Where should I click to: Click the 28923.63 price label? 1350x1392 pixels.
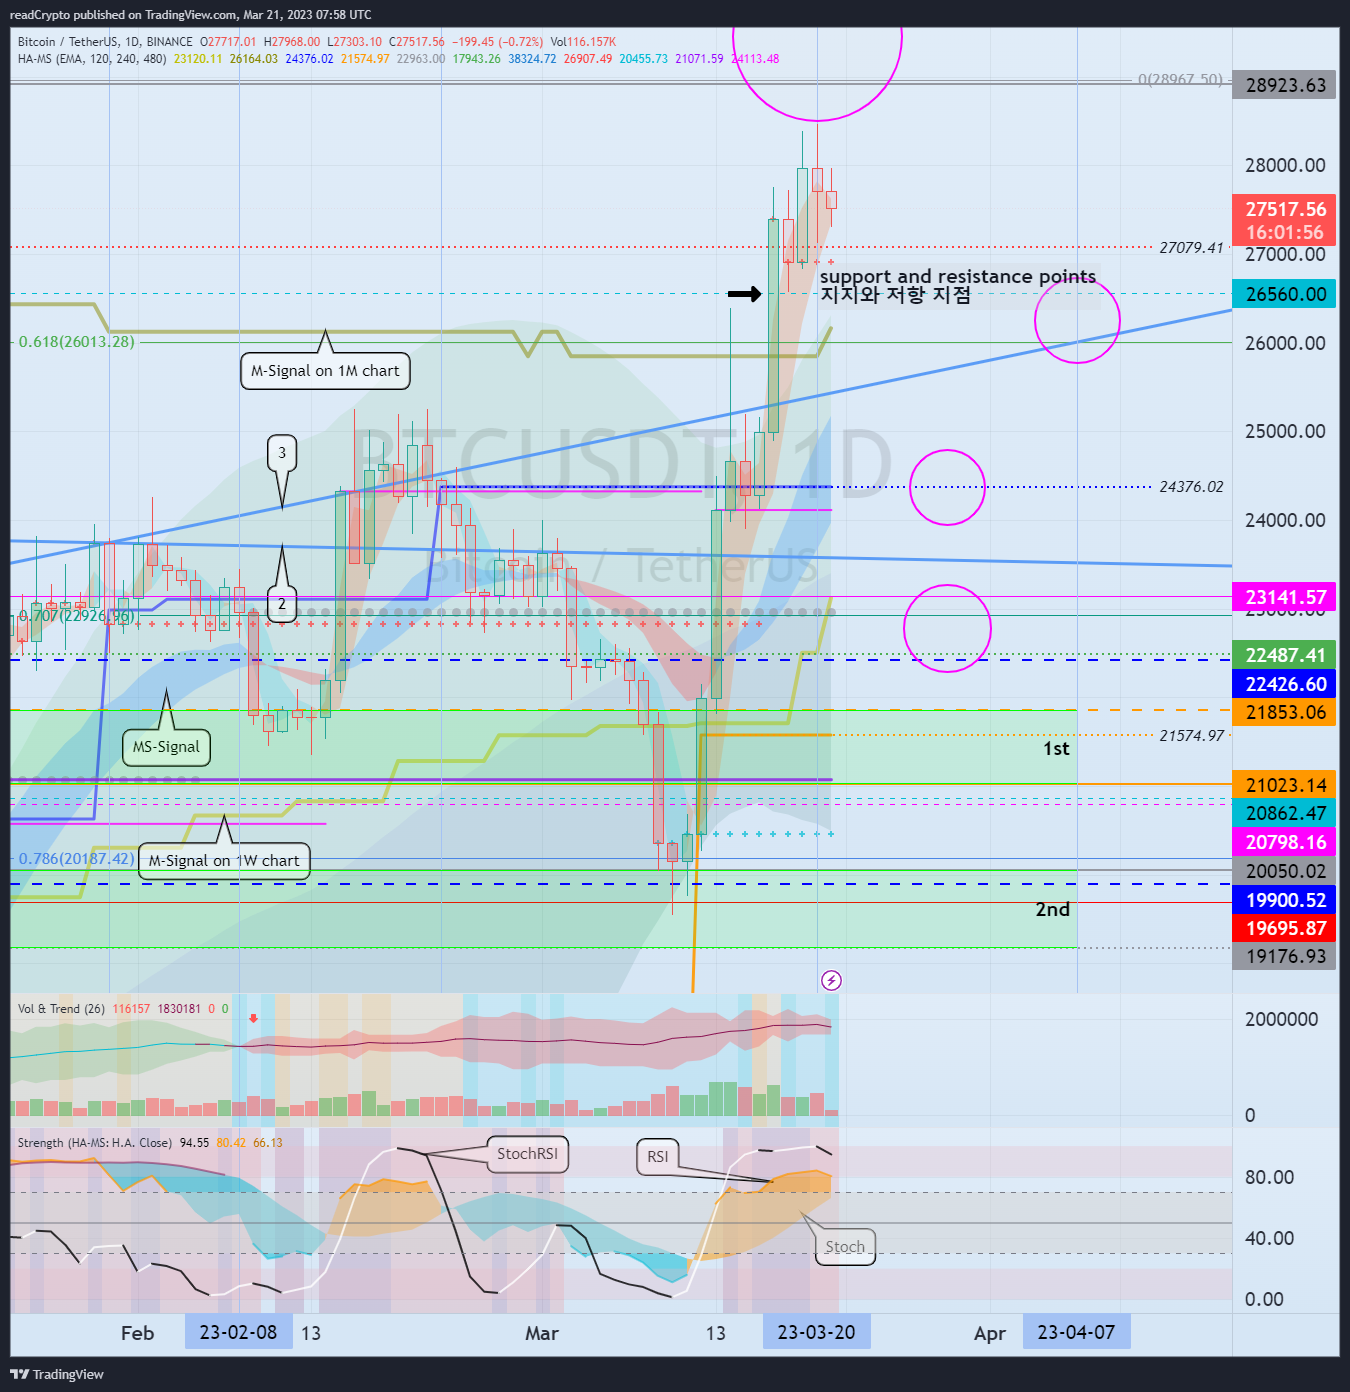(1284, 85)
